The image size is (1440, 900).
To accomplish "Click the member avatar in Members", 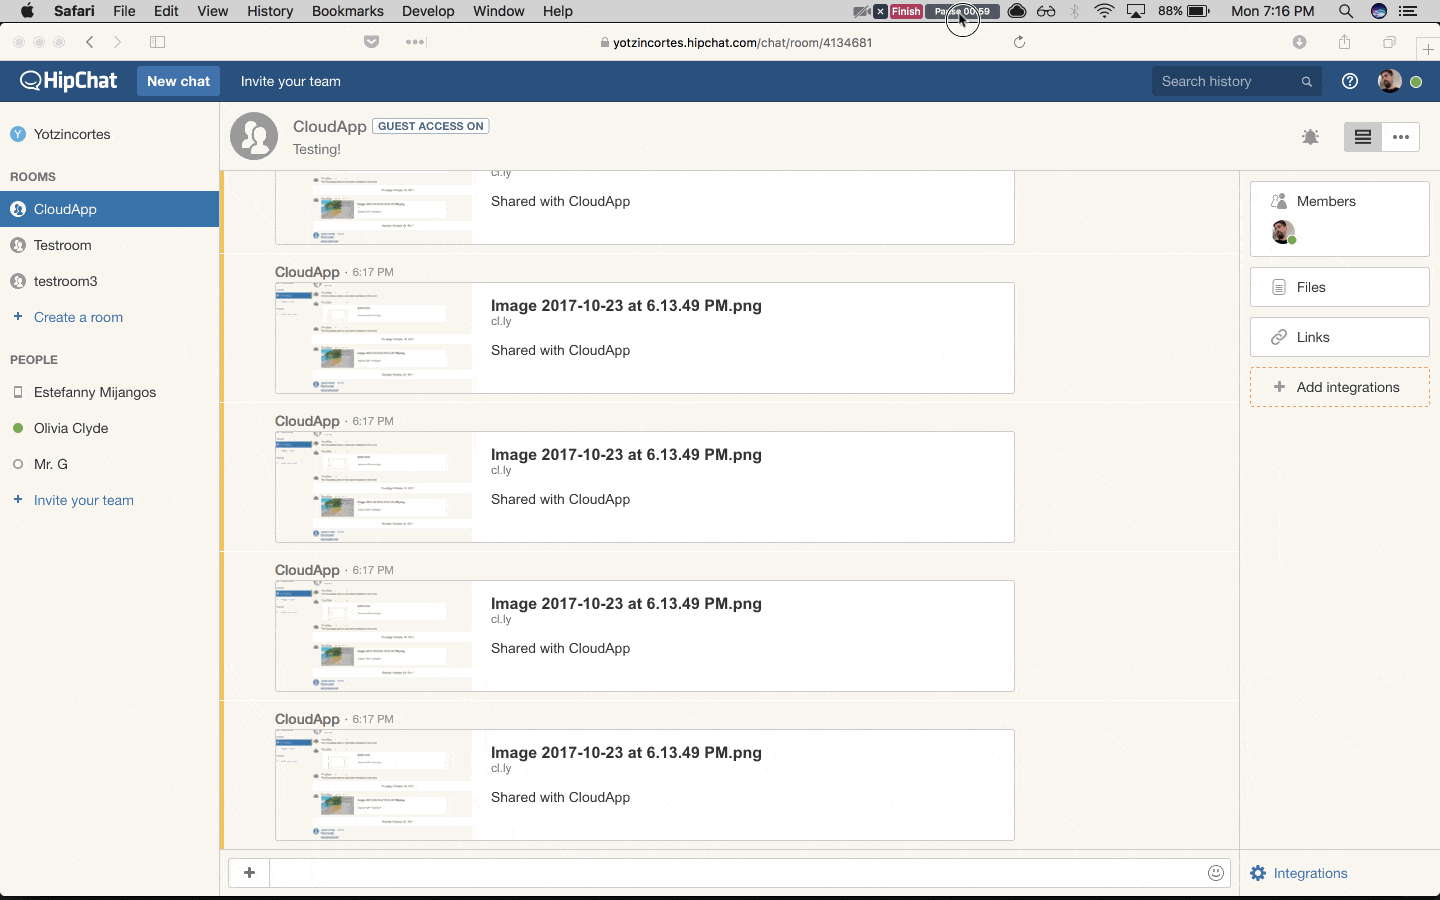I will click(x=1283, y=233).
